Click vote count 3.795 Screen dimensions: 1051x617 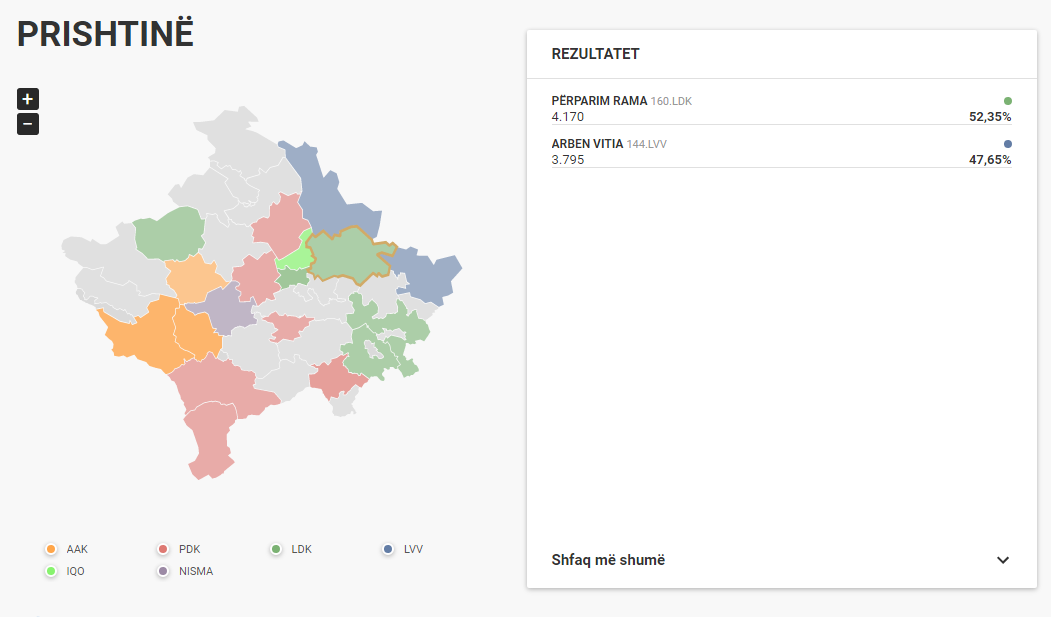(x=568, y=159)
